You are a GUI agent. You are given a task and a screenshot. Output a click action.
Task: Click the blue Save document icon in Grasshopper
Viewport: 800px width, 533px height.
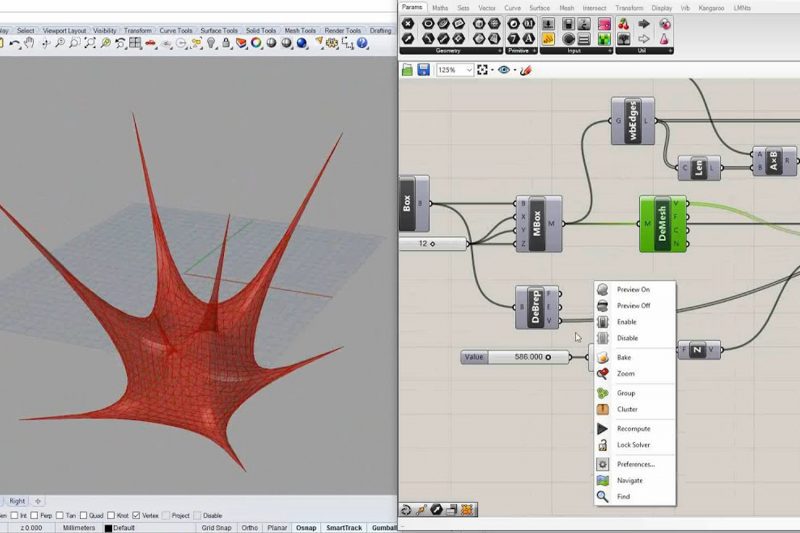pyautogui.click(x=424, y=70)
